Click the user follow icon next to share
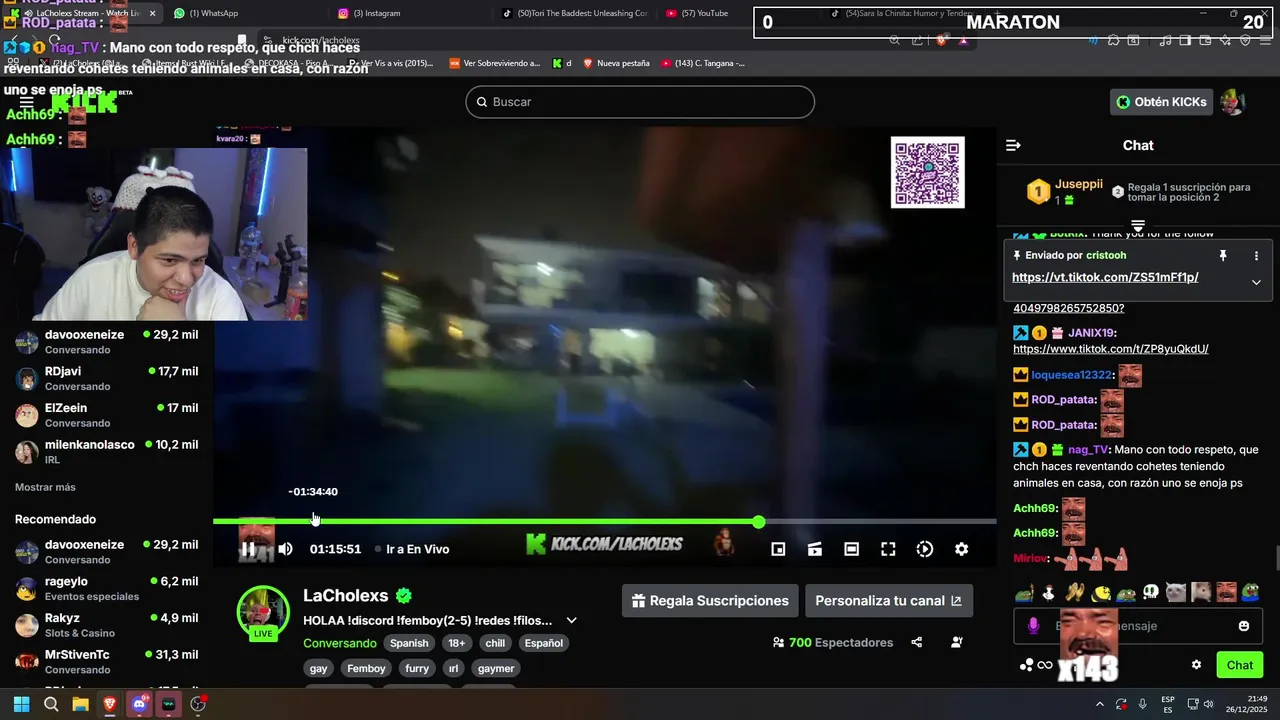1280x720 pixels. pos(957,642)
